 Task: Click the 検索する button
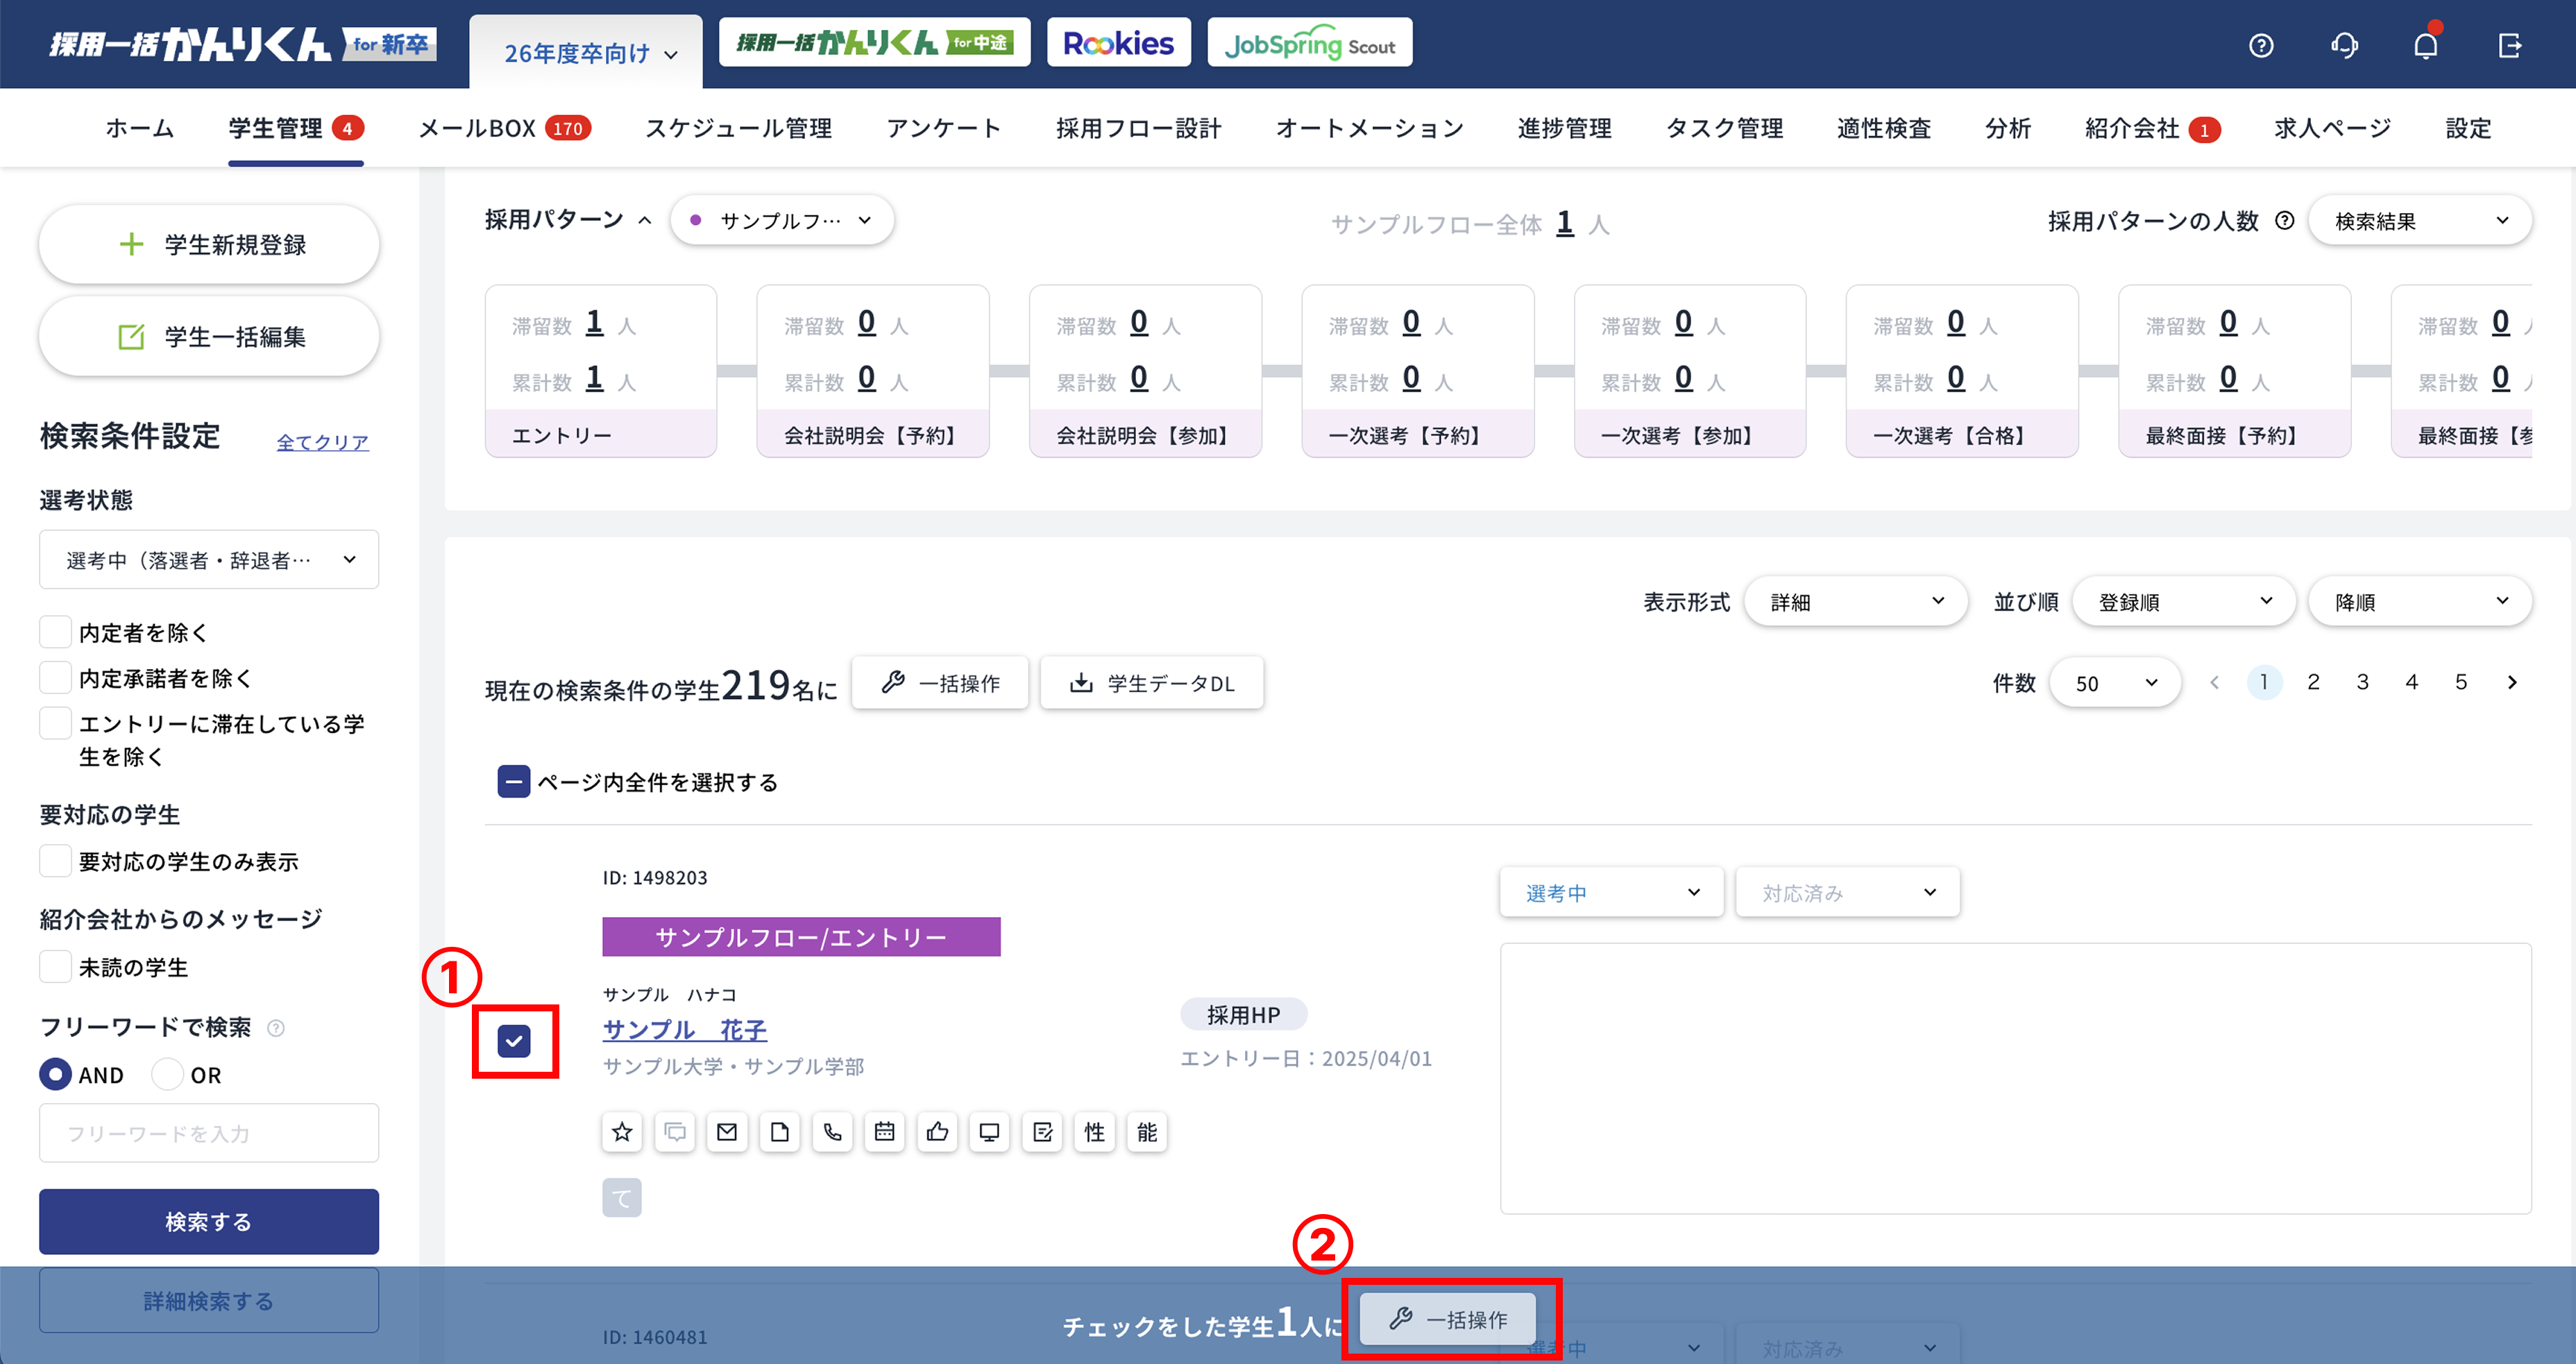[208, 1221]
